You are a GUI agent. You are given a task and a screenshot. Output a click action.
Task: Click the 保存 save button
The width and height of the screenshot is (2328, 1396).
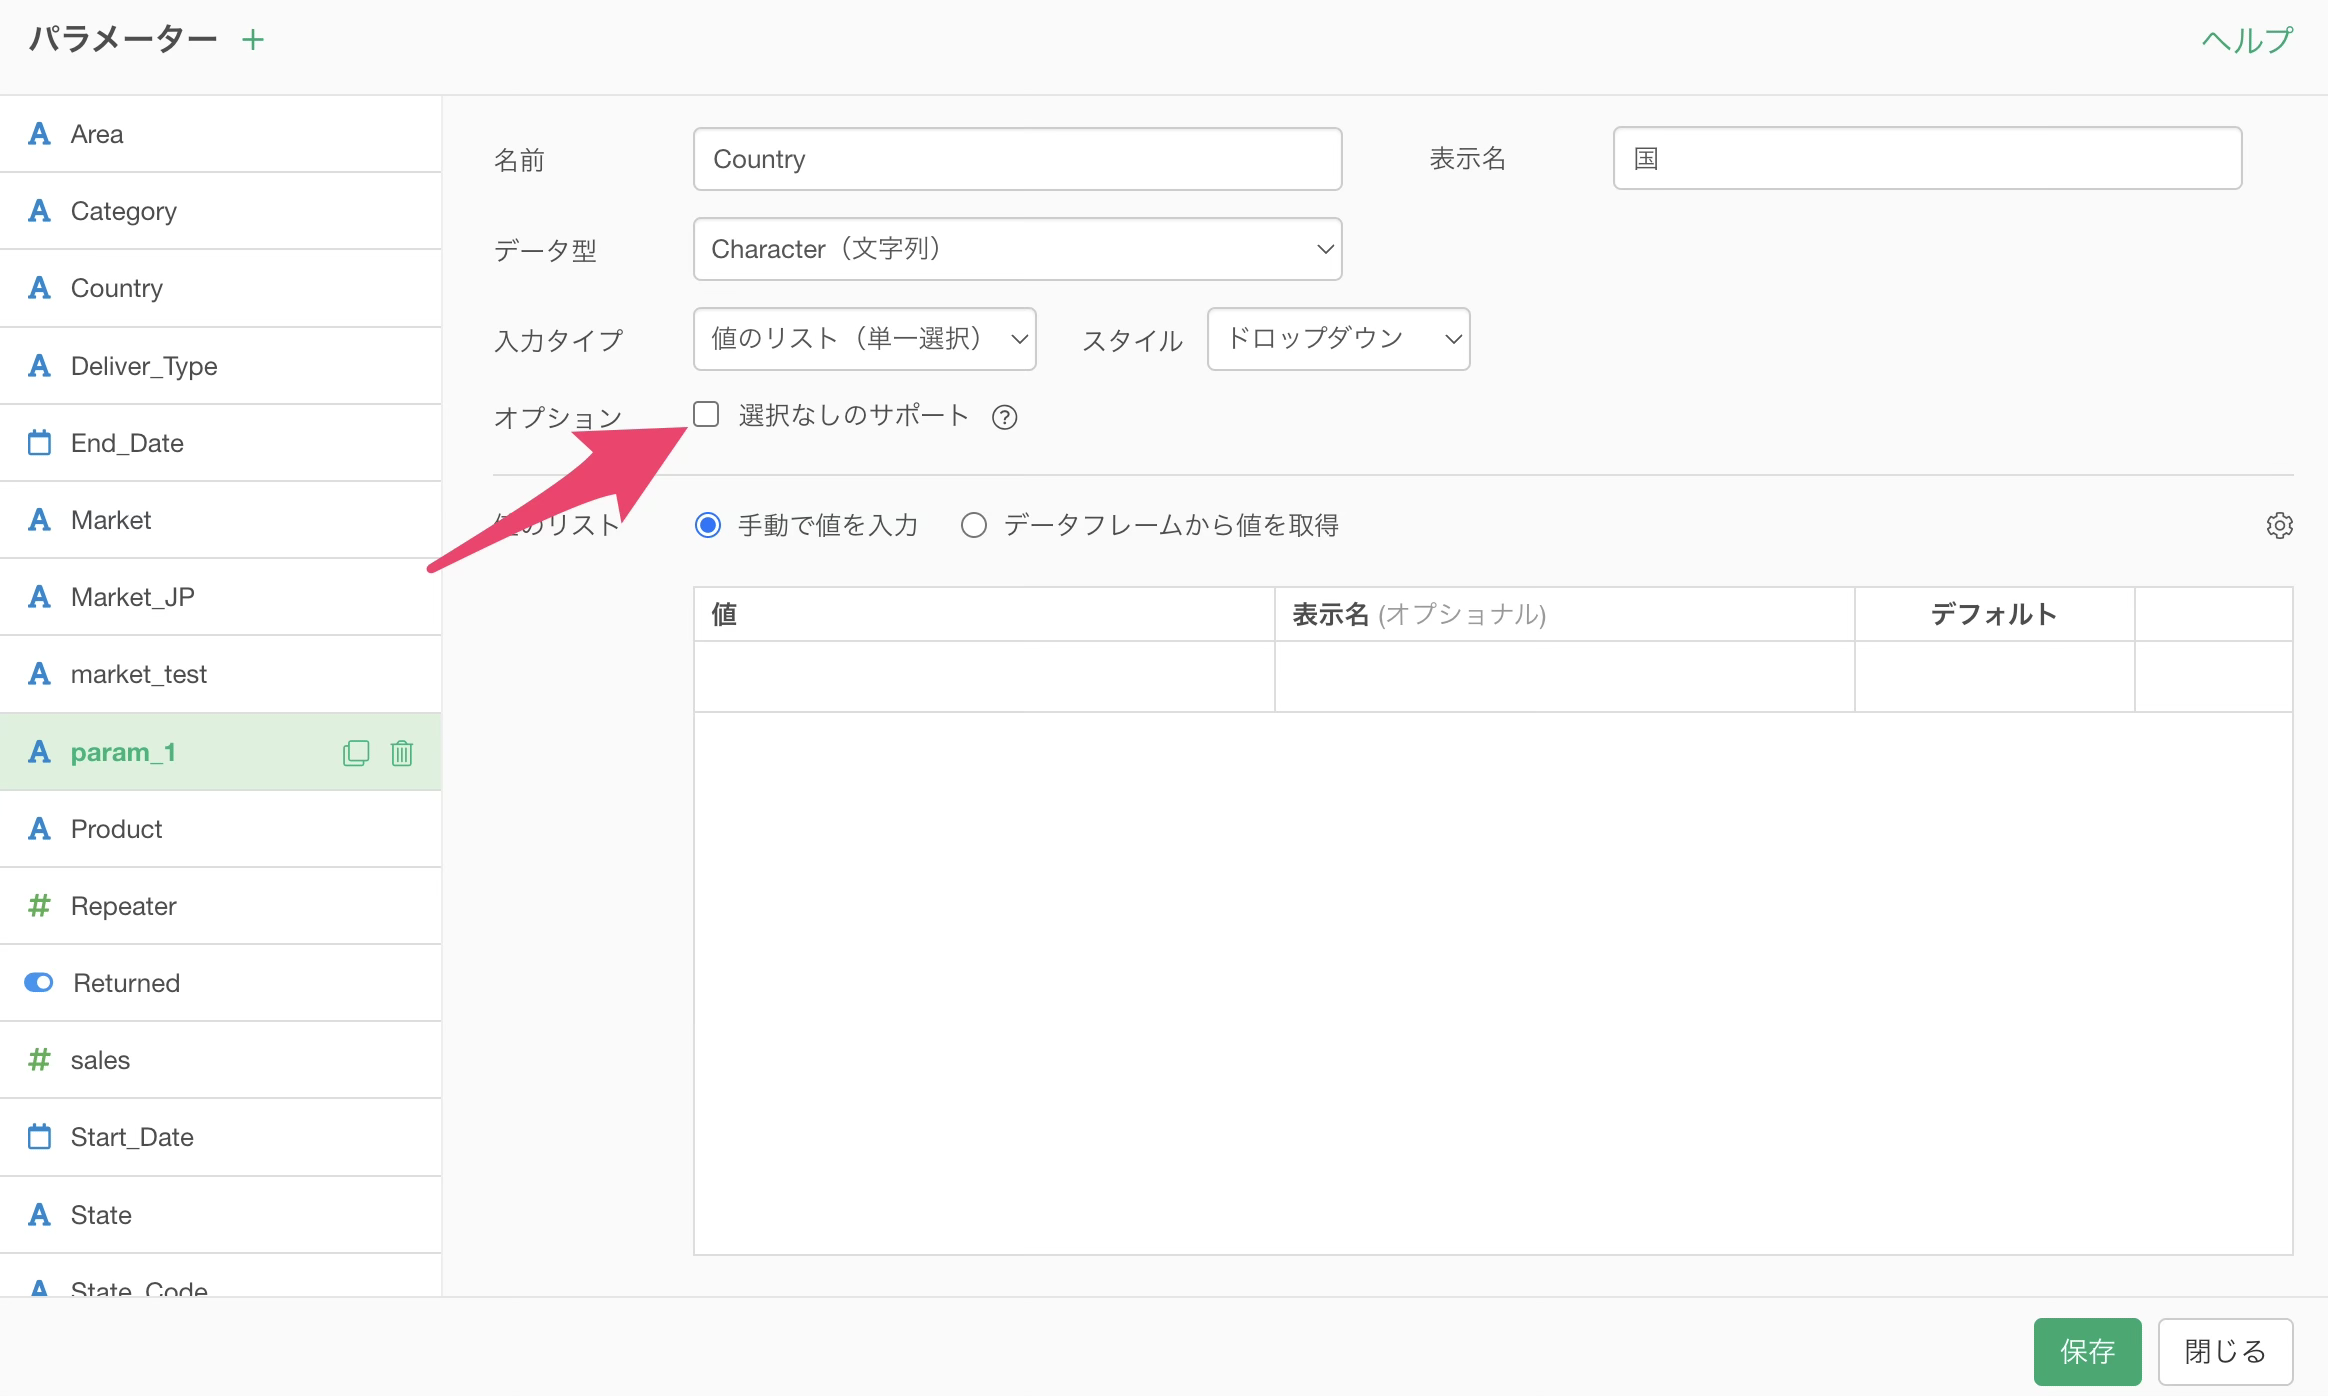tap(2087, 1352)
